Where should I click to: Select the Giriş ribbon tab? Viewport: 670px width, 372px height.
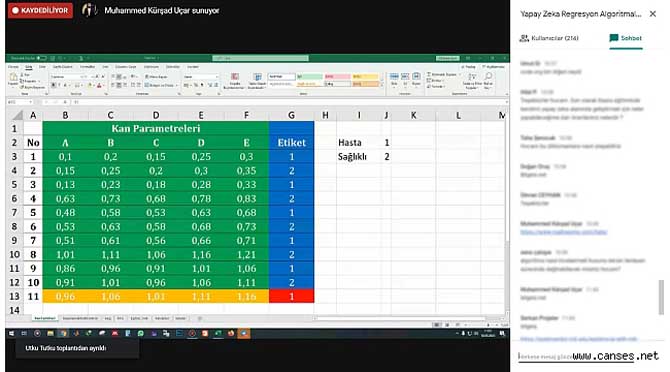(x=29, y=67)
